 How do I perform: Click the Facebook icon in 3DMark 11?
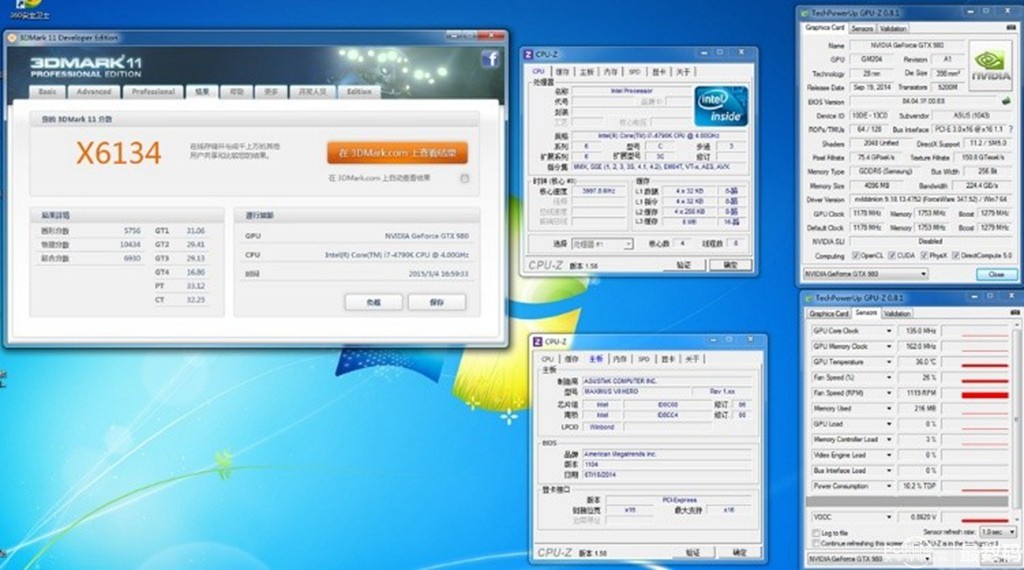click(x=490, y=59)
